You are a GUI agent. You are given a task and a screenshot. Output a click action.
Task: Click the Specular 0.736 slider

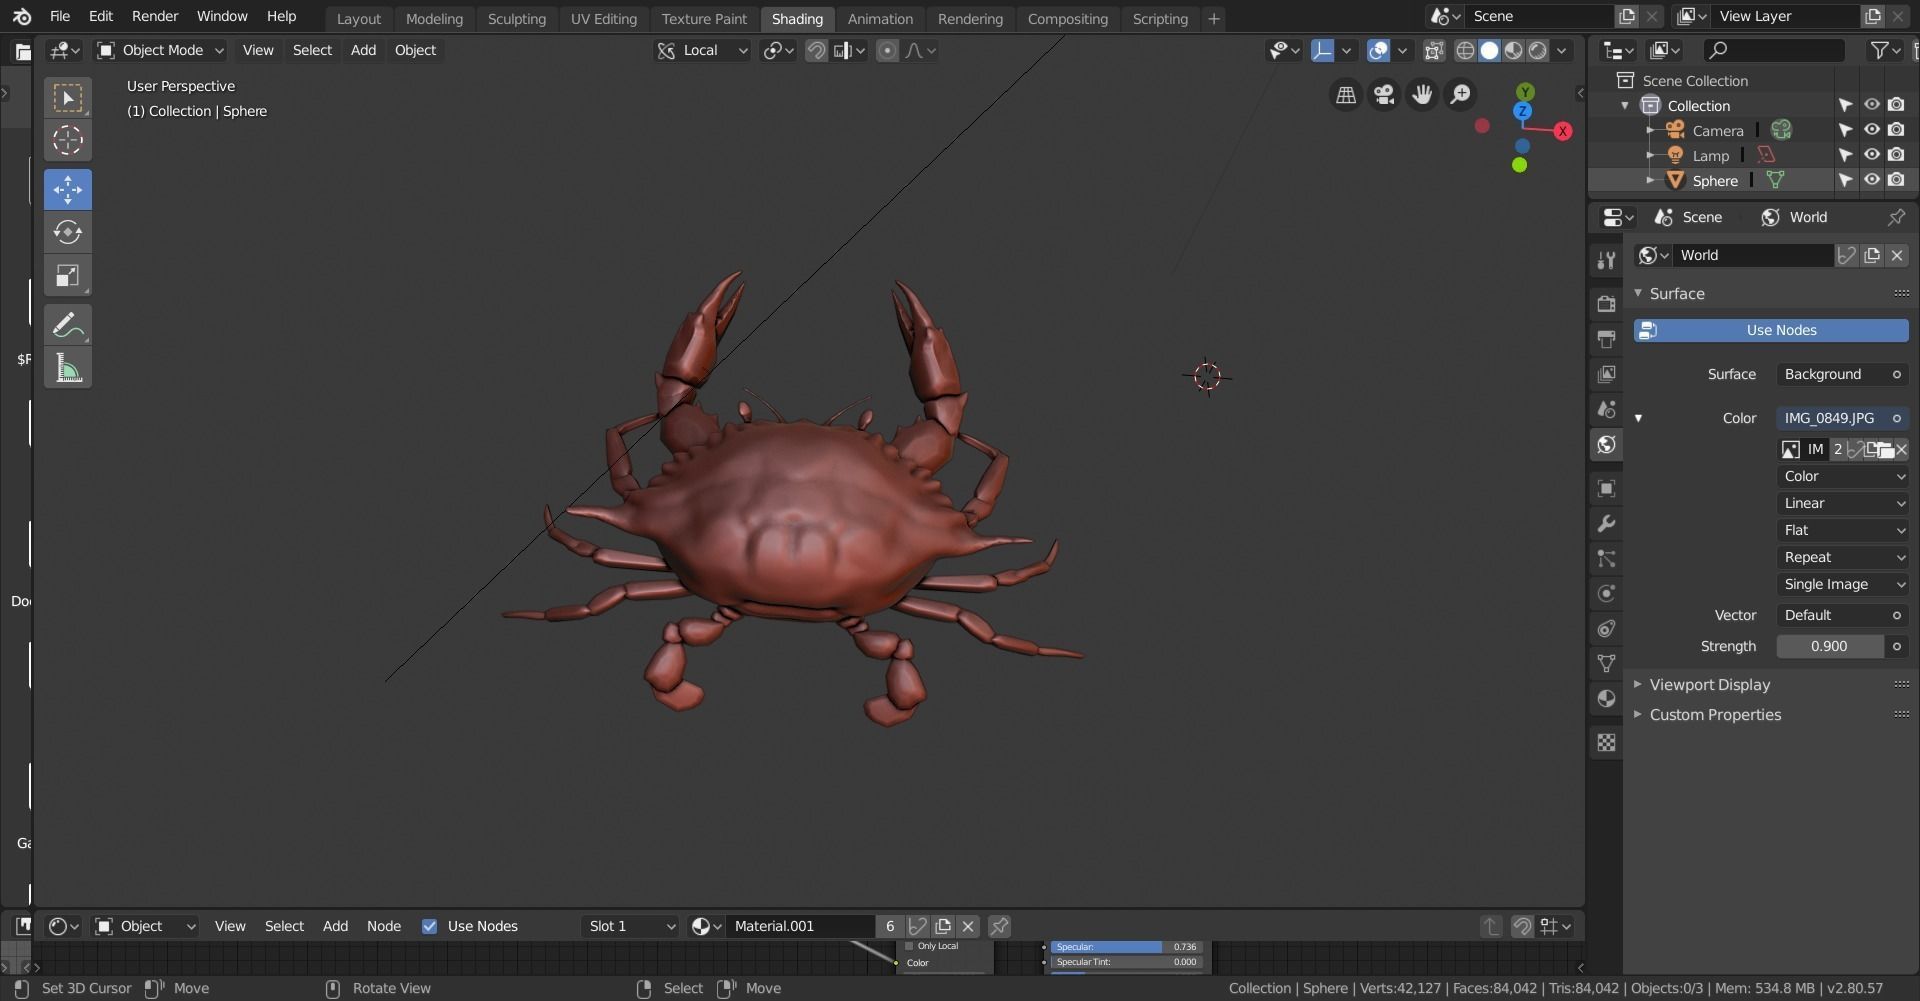[x=1126, y=946]
